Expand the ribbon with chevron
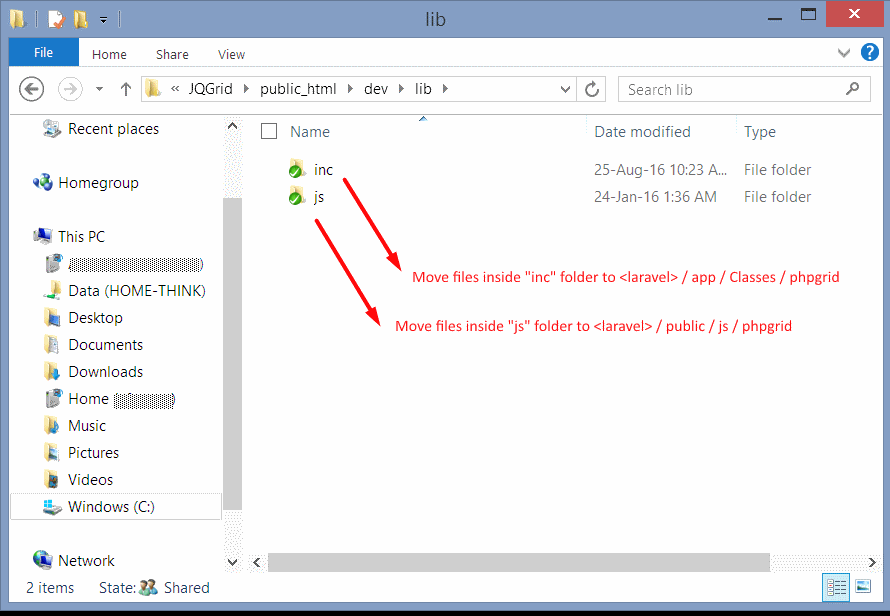Image resolution: width=890 pixels, height=616 pixels. click(x=844, y=53)
